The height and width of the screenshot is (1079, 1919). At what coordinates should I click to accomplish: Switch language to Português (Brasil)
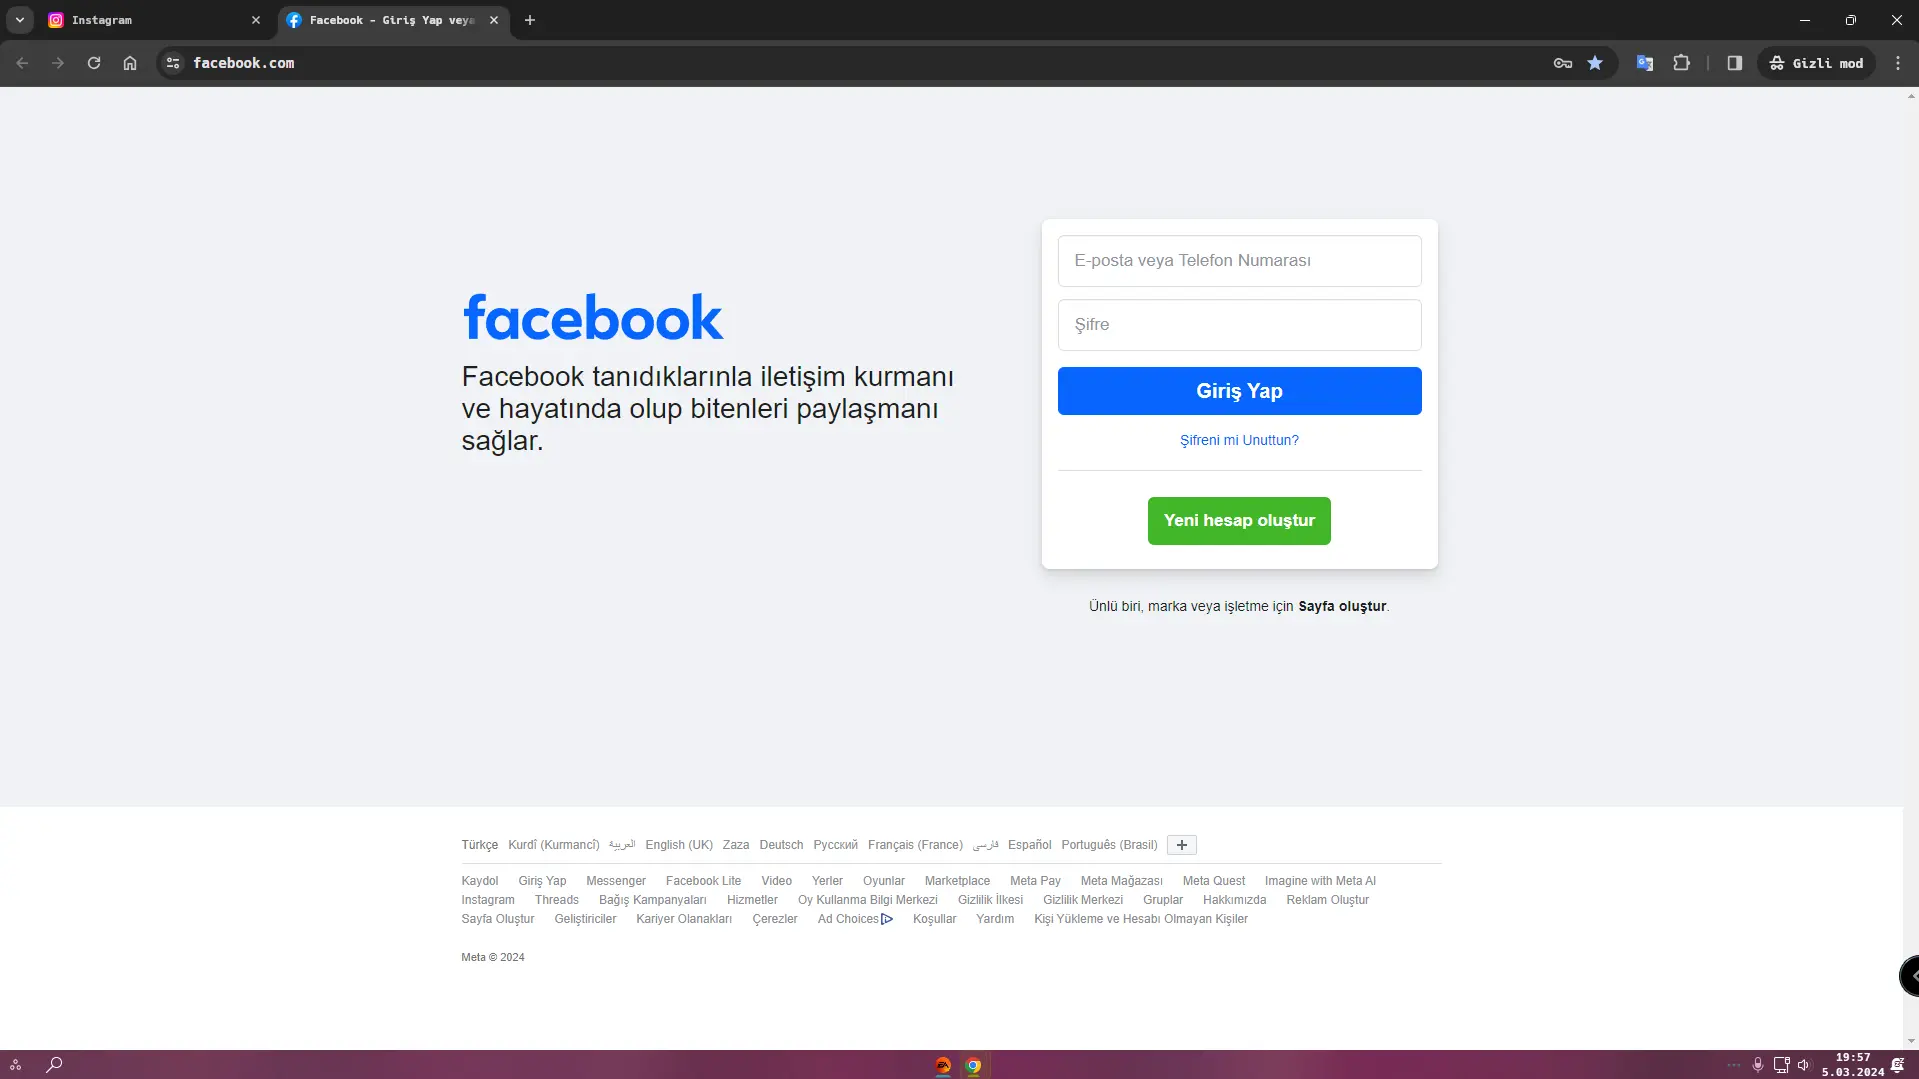(x=1109, y=845)
